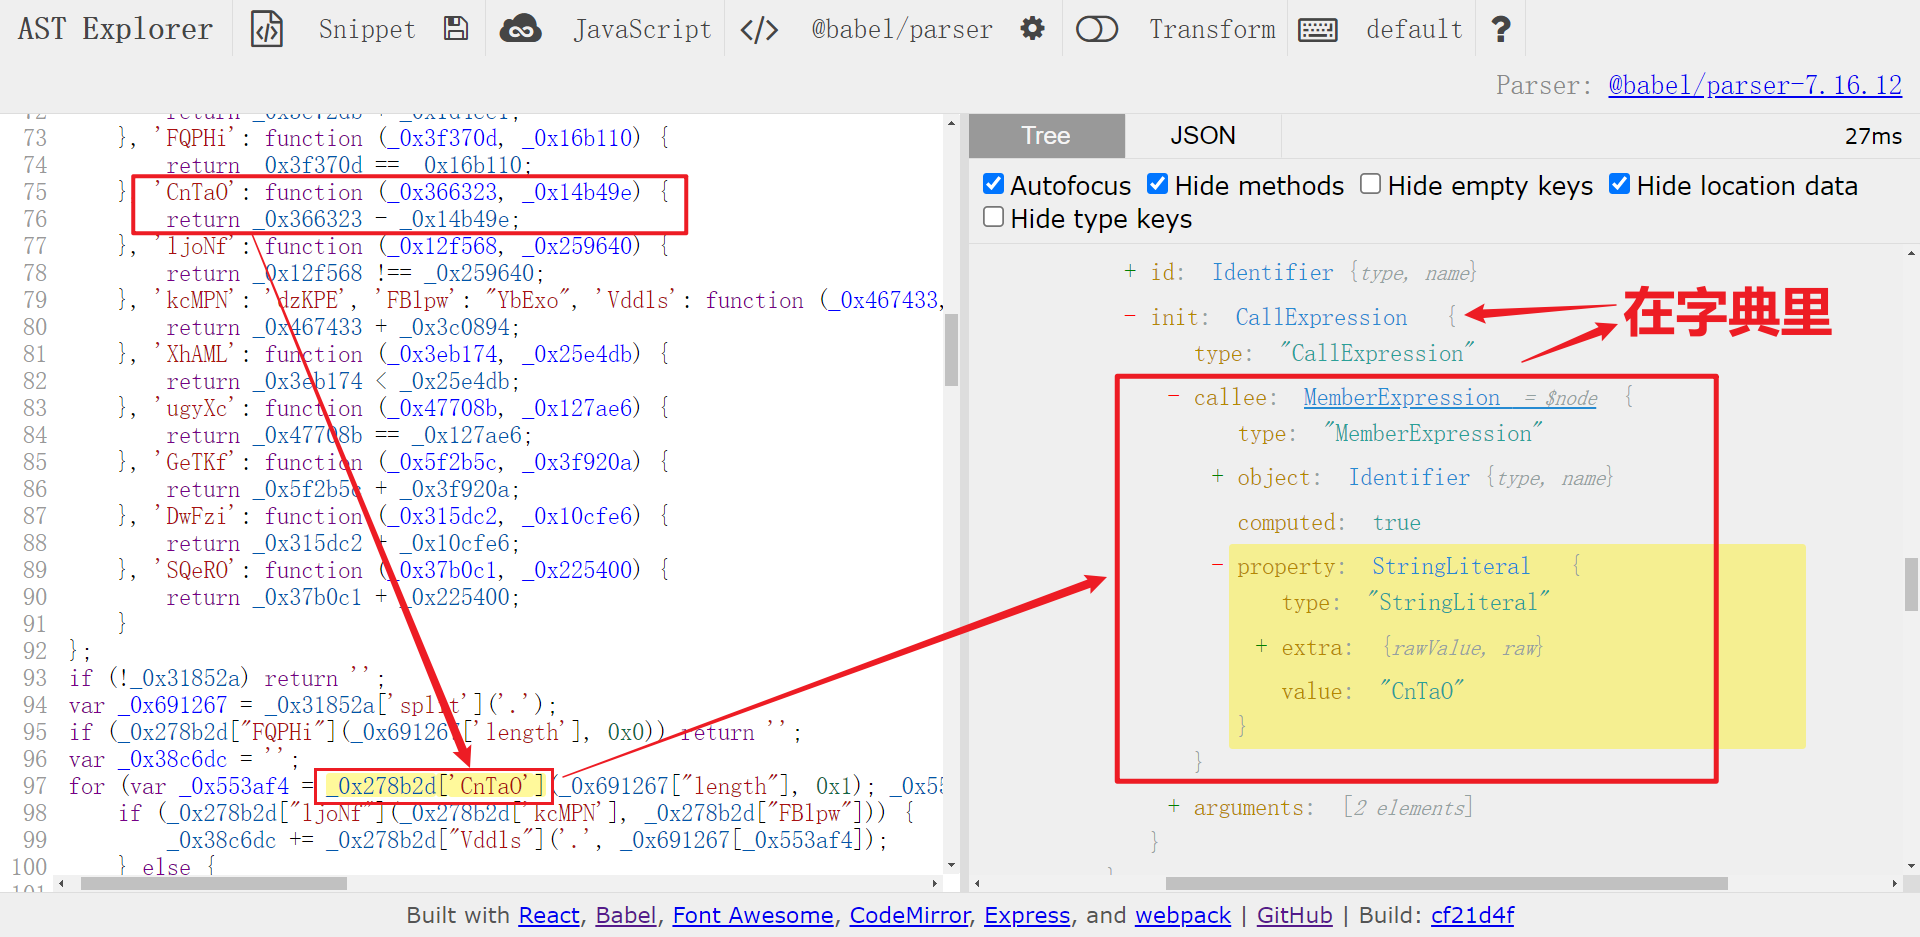Uncheck the Autofocus checkbox
This screenshot has width=1920, height=937.
click(993, 184)
